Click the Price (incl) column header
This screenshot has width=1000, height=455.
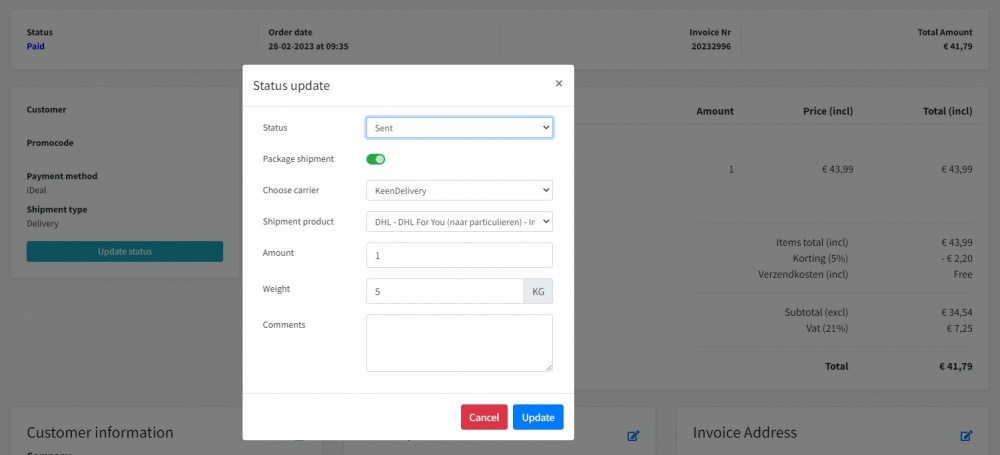tap(828, 111)
